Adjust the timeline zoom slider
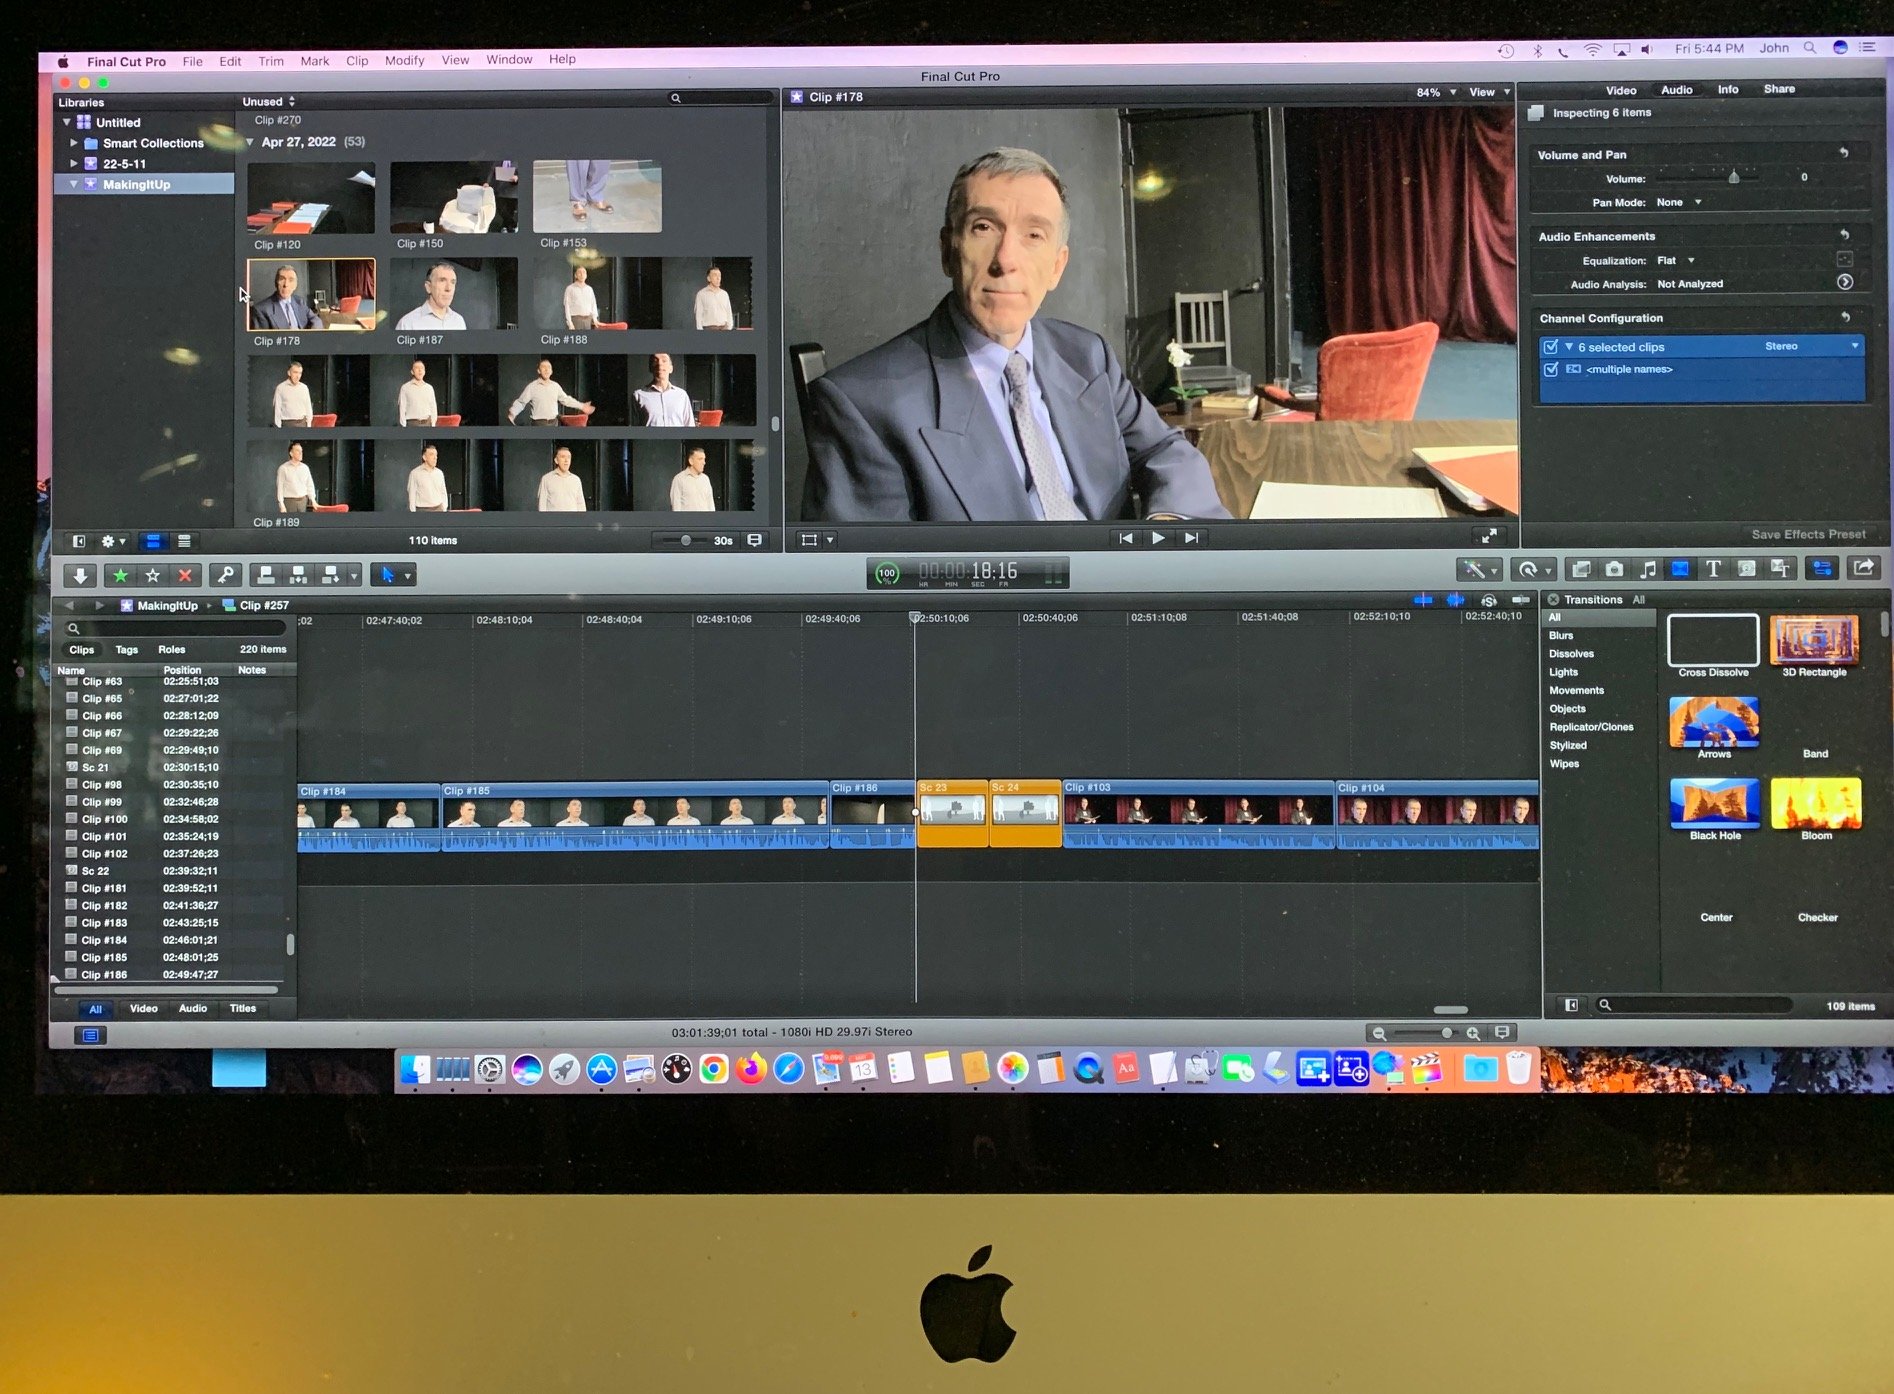The width and height of the screenshot is (1894, 1394). tap(1446, 1032)
